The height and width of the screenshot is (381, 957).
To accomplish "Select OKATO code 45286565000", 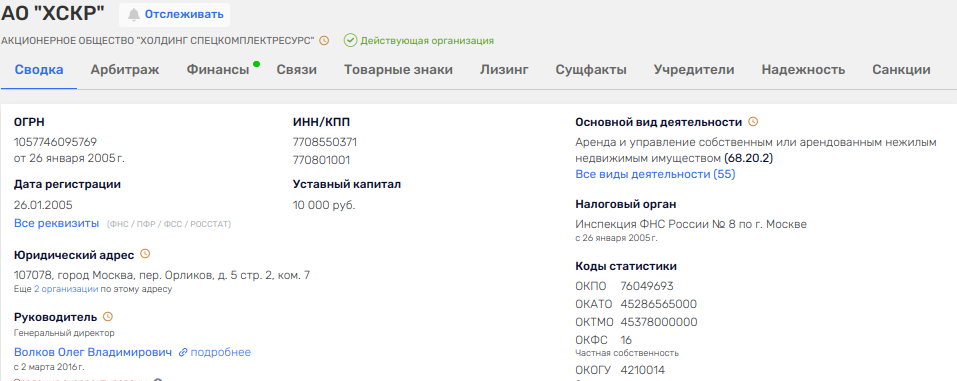I will (659, 304).
